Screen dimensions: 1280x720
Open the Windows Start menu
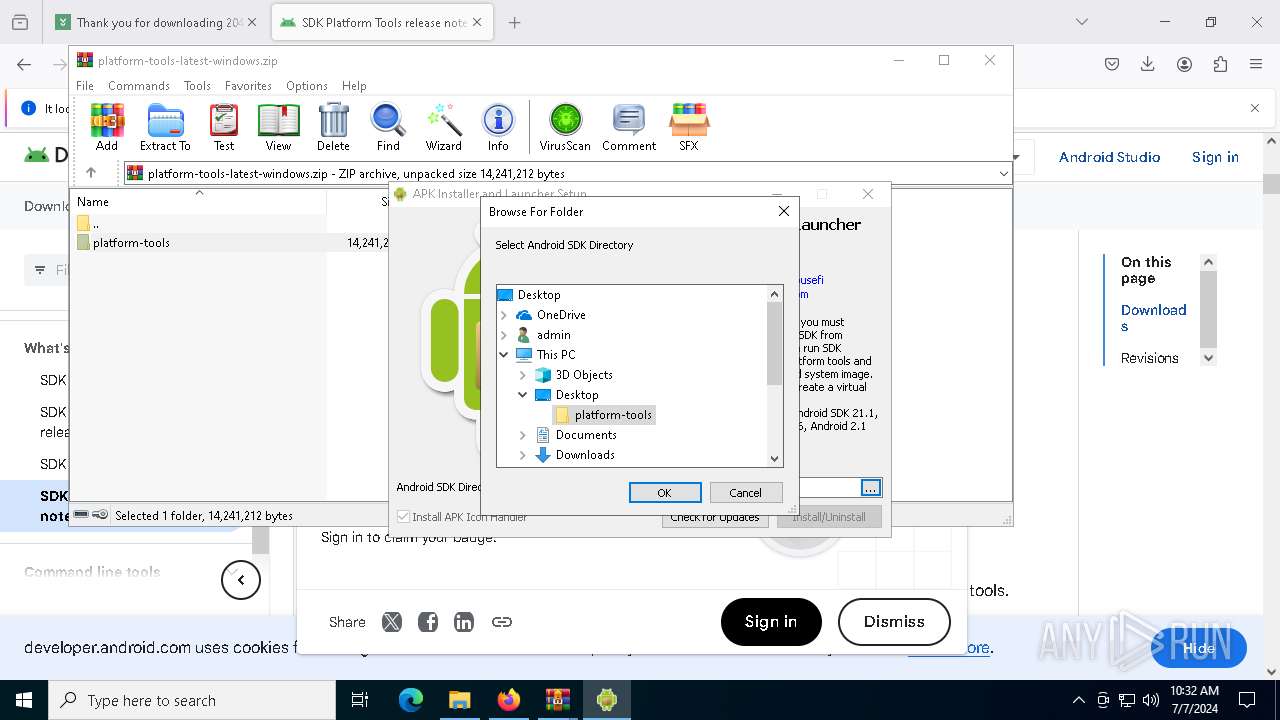pyautogui.click(x=23, y=700)
